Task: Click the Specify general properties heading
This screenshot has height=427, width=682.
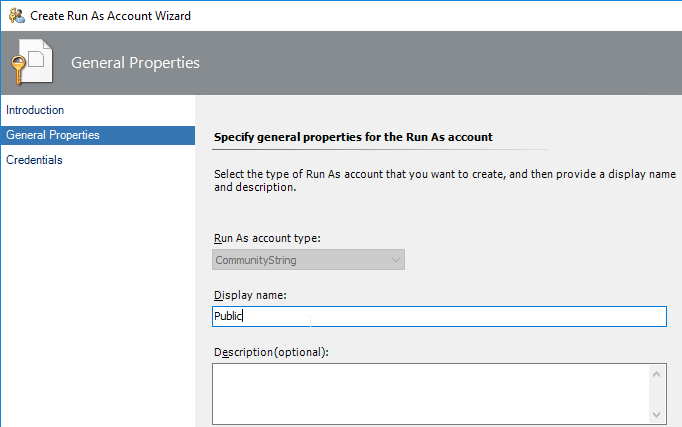Action: 353,137
